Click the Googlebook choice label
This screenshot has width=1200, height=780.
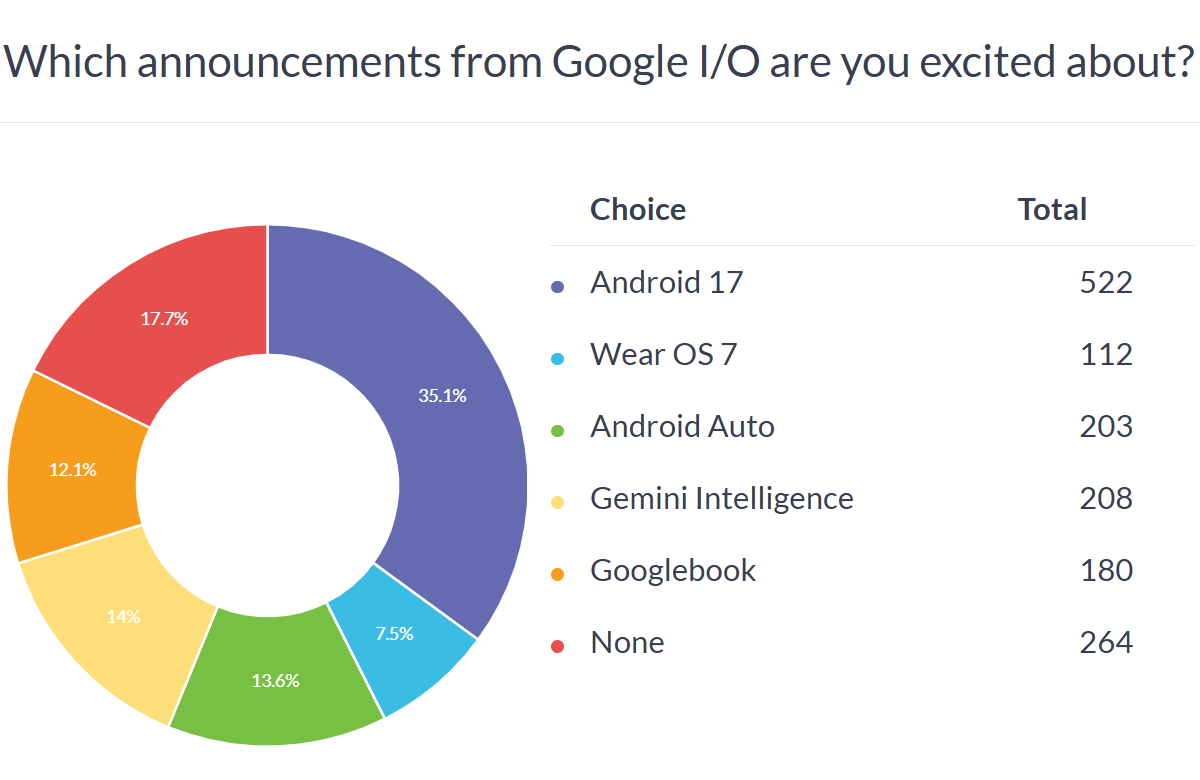pos(673,570)
